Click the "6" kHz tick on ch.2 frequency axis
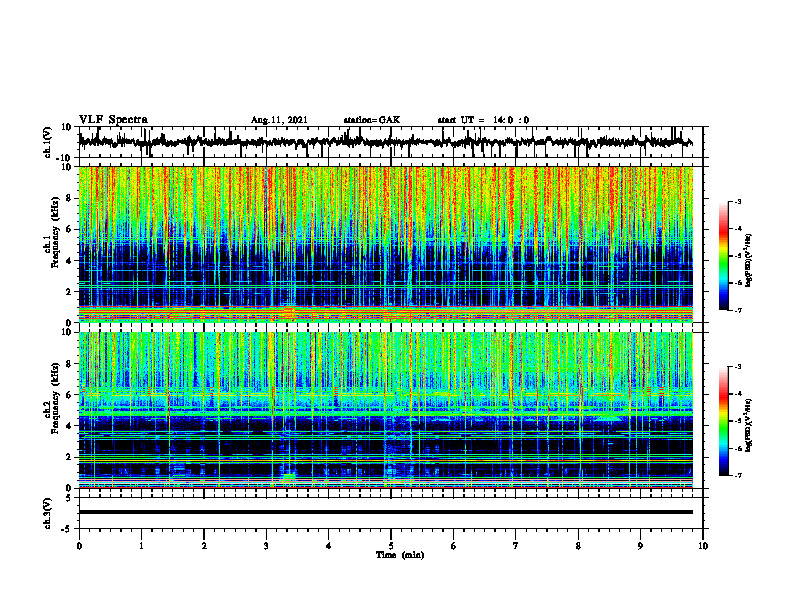Image resolution: width=792 pixels, height=612 pixels. click(x=70, y=395)
